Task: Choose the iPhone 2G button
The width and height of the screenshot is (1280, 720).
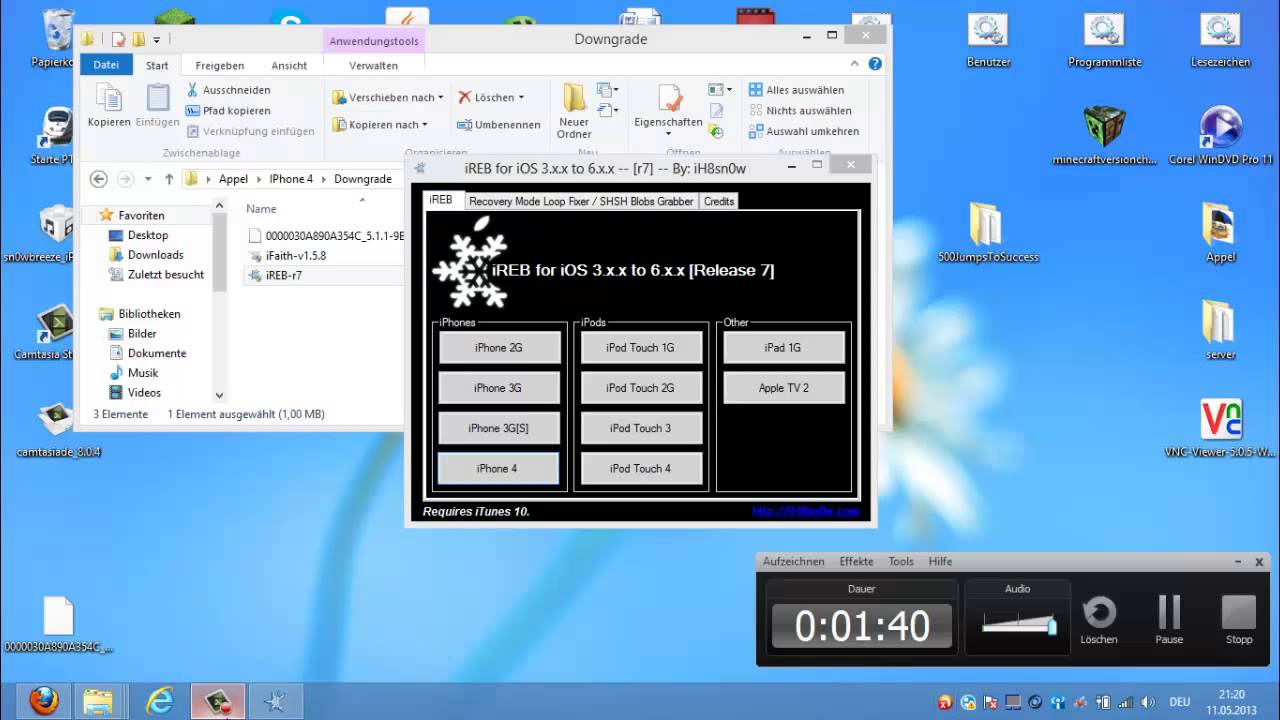Action: [x=498, y=348]
